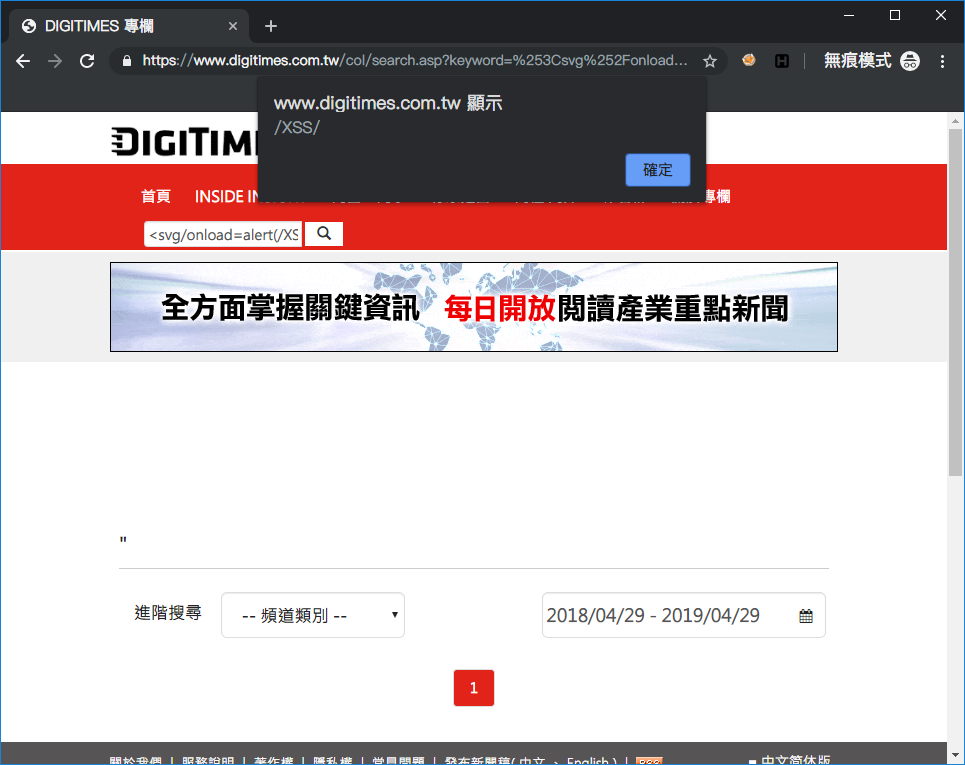Click 確定 in the alert dialog
Screen dimensions: 965x765
[657, 170]
